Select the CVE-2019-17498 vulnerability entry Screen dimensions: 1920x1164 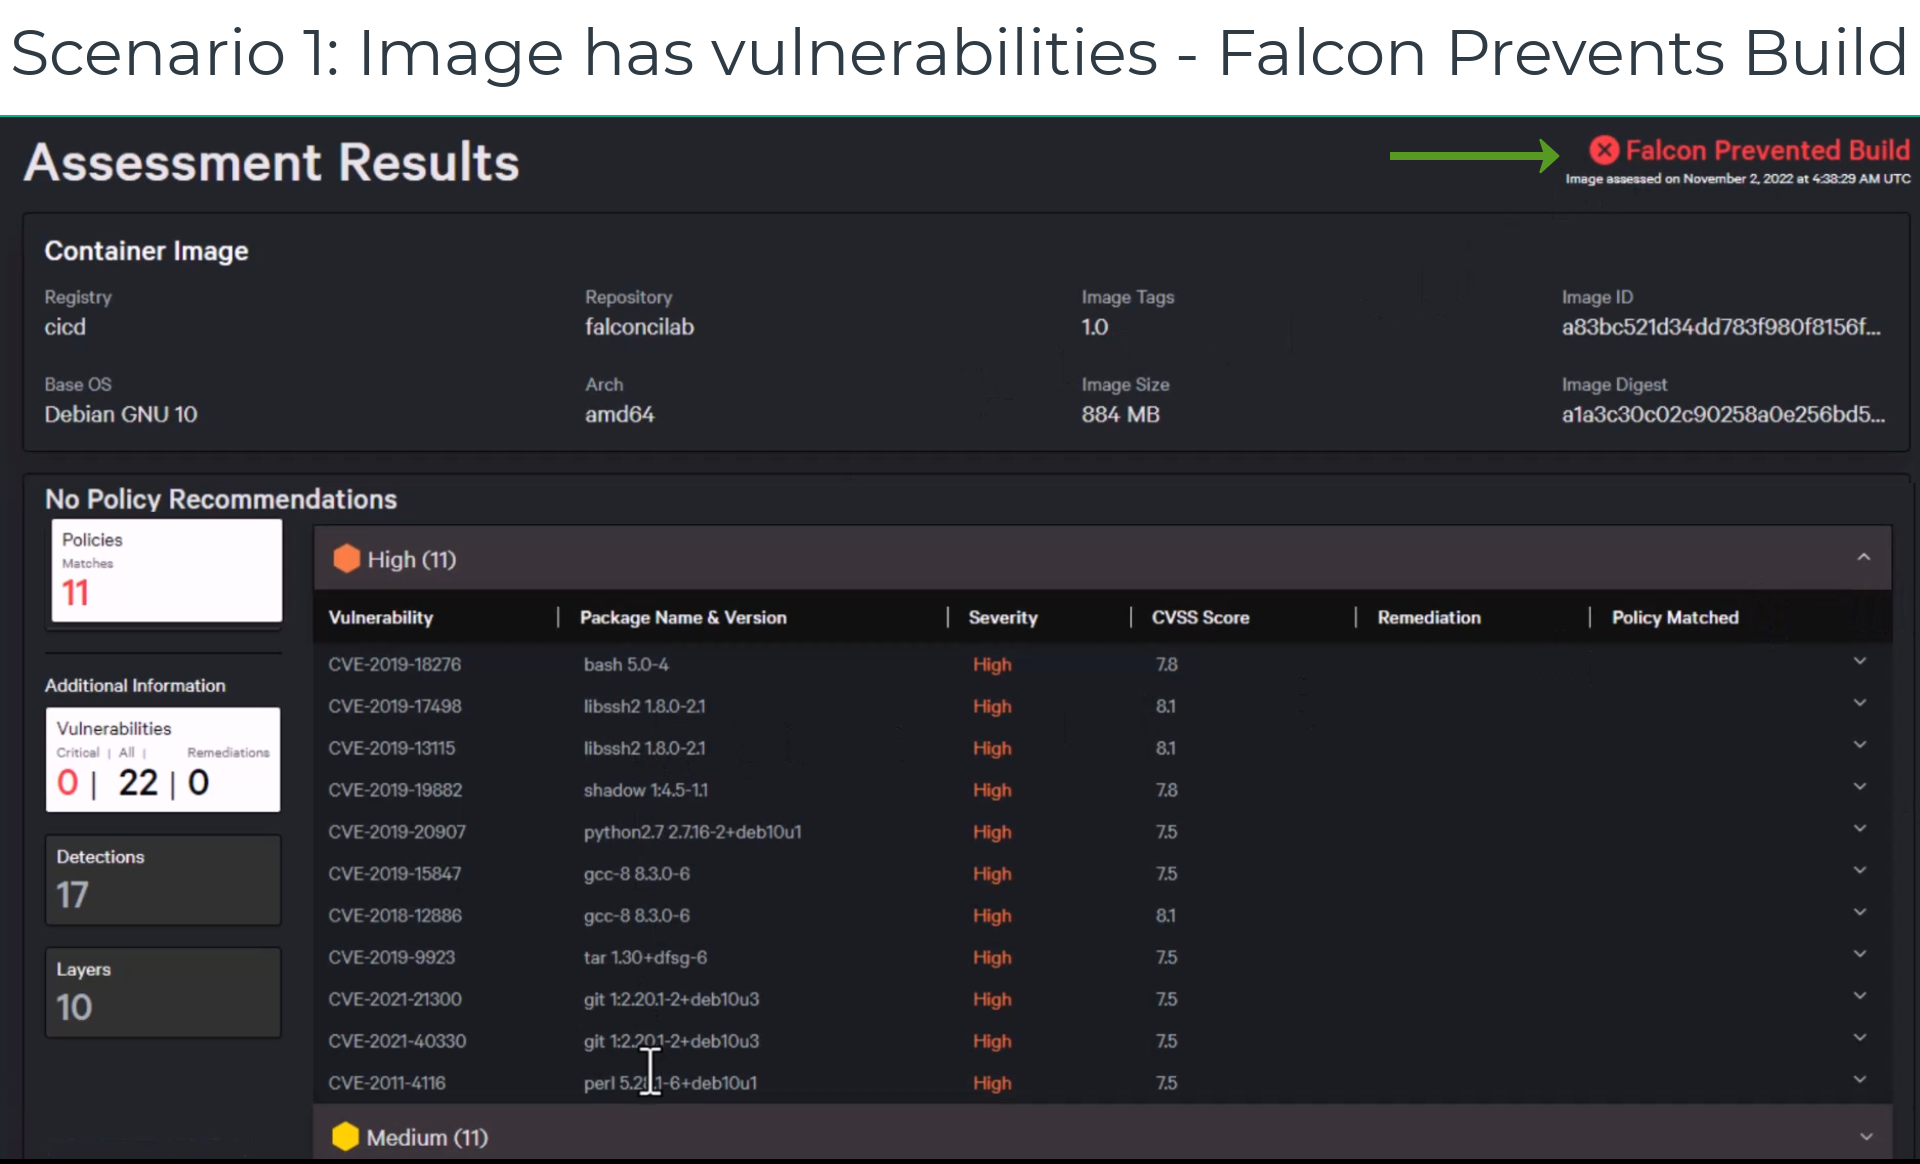click(x=395, y=706)
